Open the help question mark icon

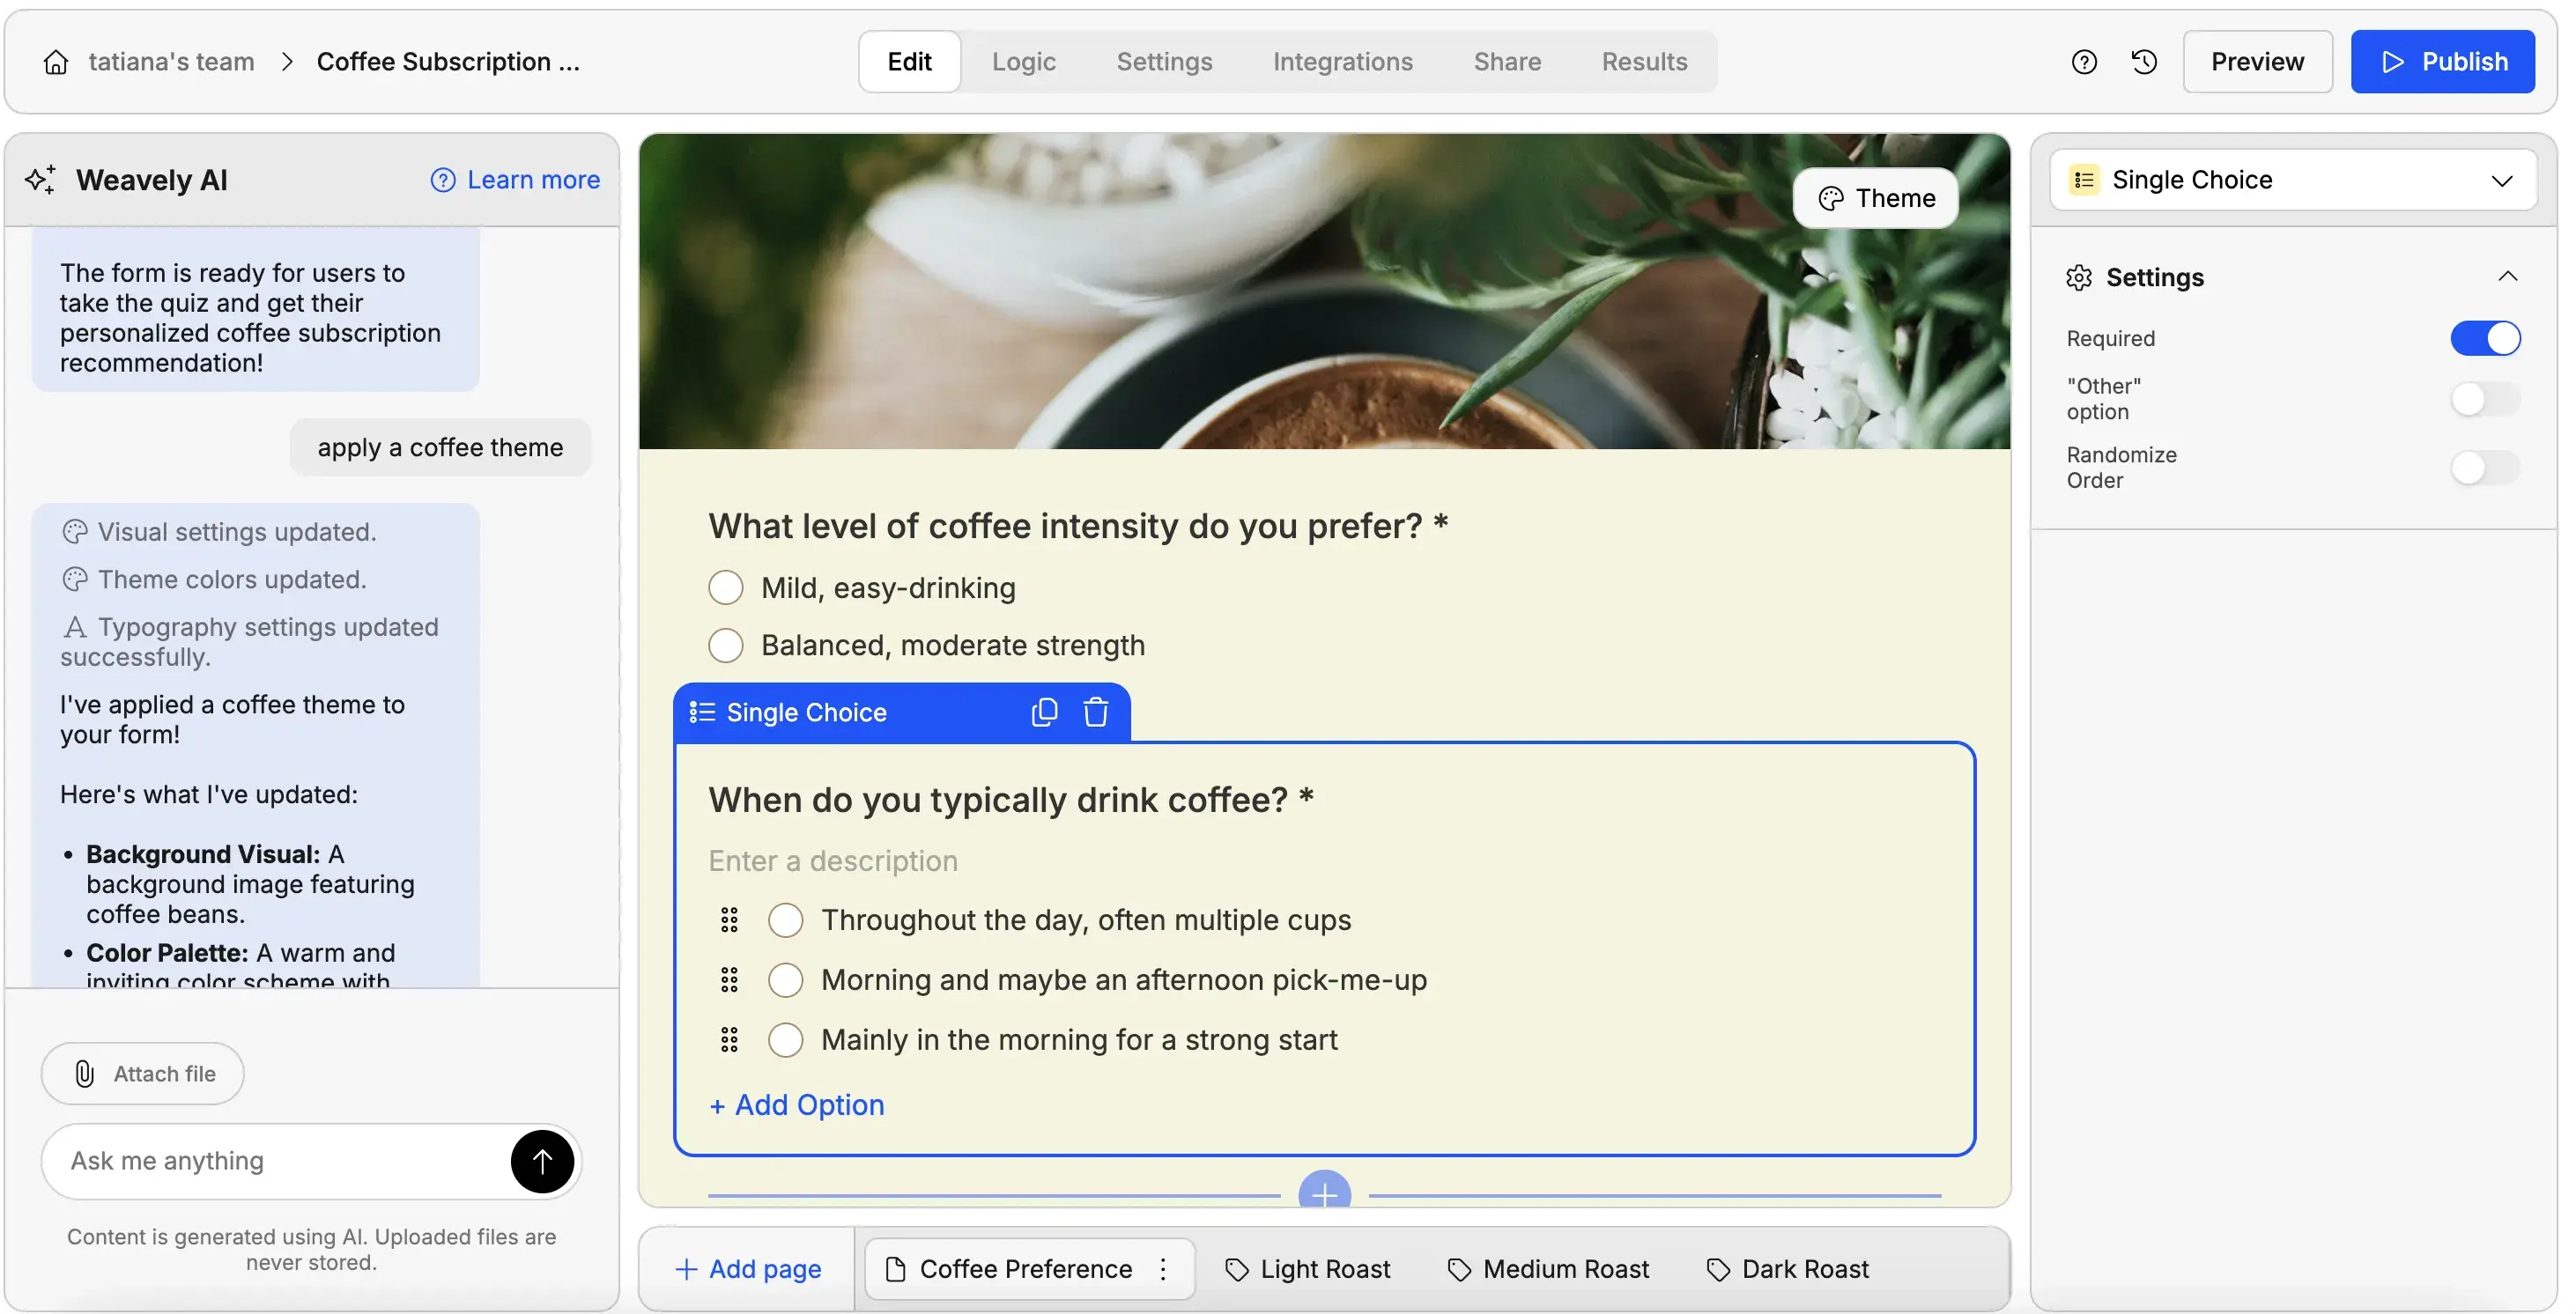[2084, 62]
